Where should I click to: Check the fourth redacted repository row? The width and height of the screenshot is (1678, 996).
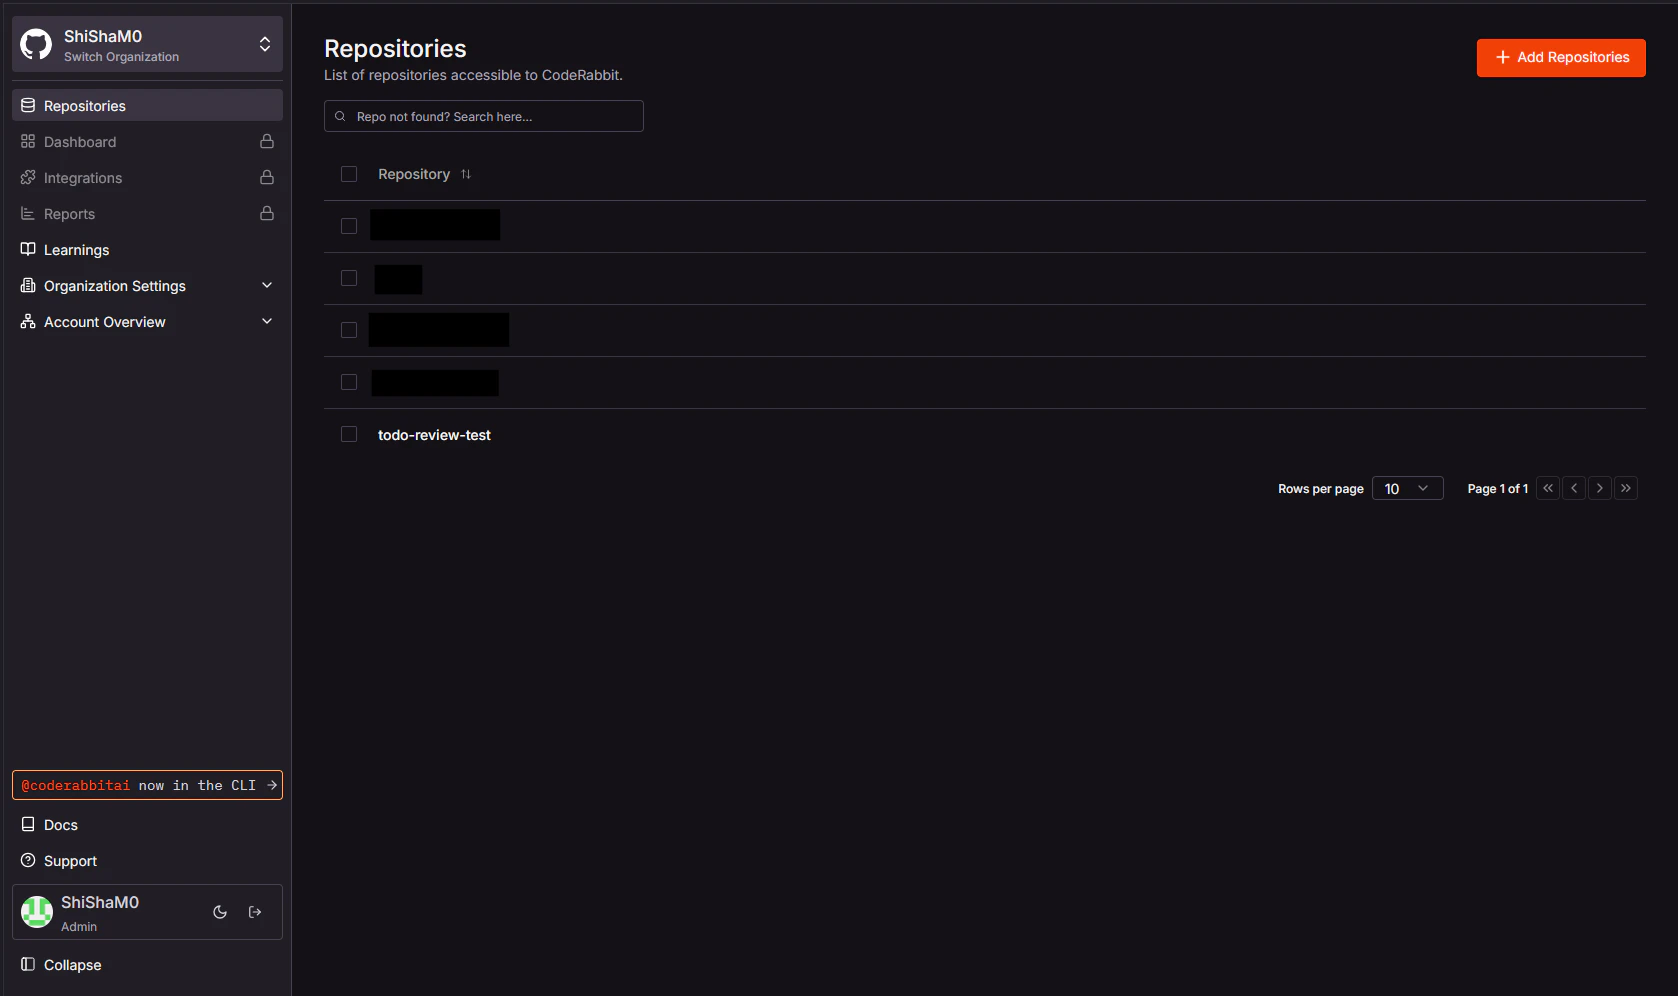pos(349,382)
